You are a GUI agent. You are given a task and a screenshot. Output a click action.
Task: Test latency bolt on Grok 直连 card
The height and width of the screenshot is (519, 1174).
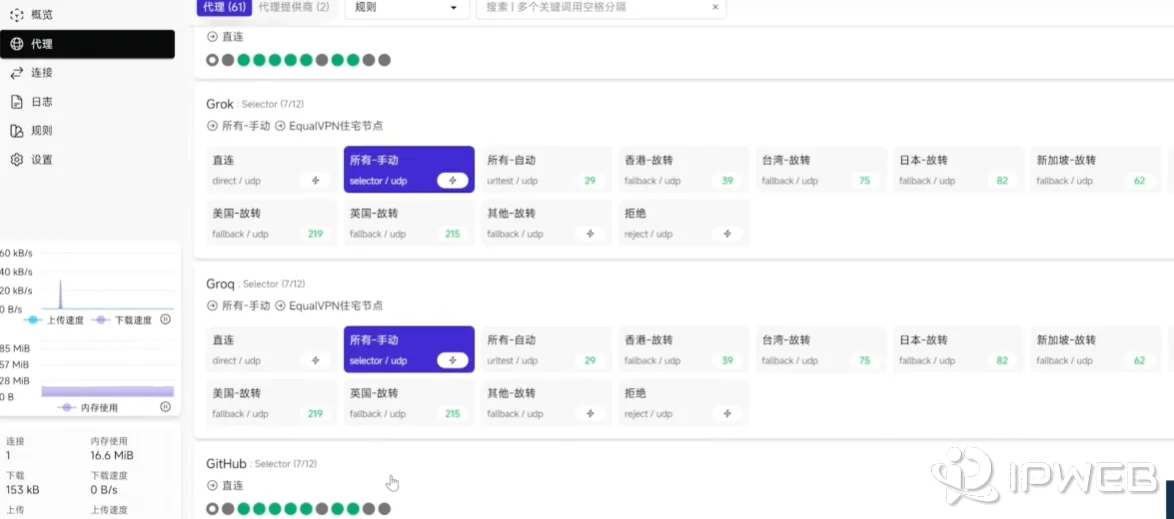coord(315,180)
